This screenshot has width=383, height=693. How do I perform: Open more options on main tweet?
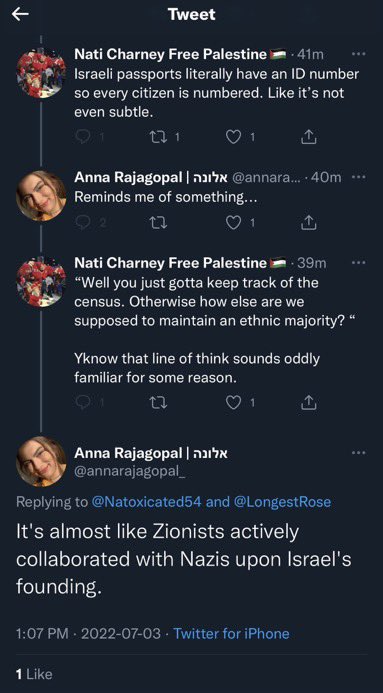coord(358,453)
